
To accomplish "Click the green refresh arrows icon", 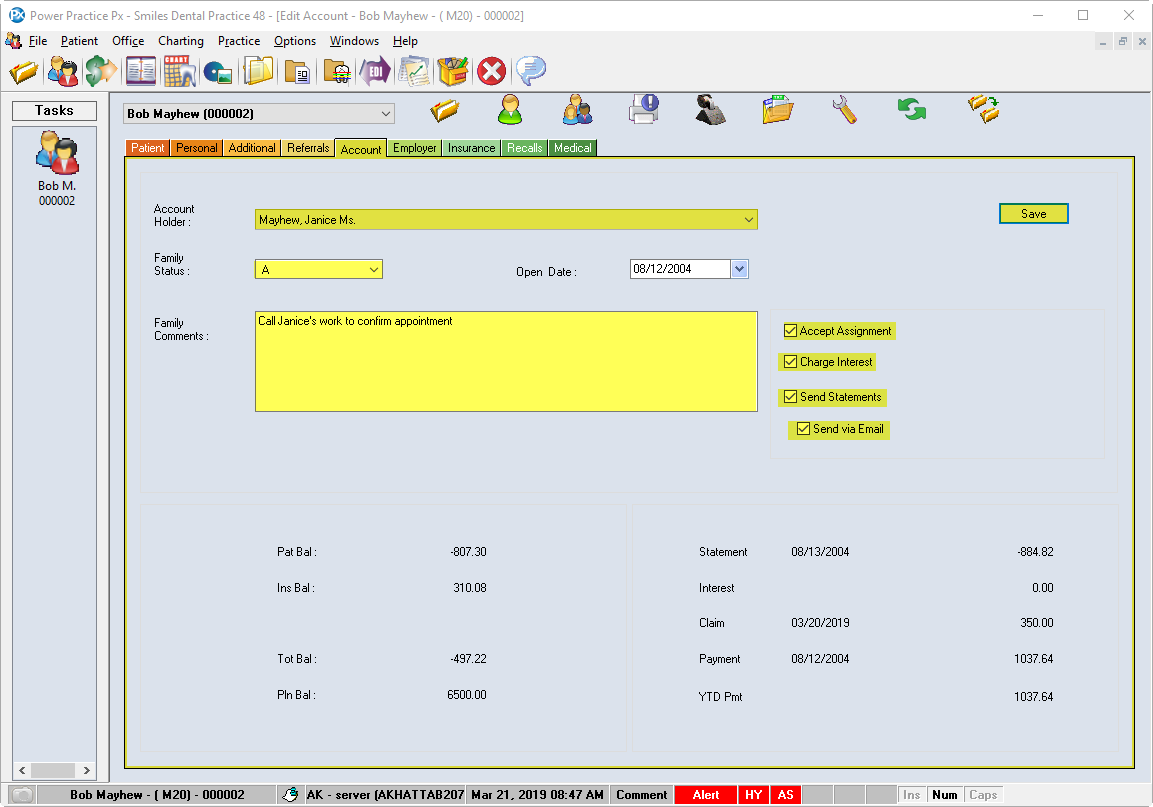I will click(911, 109).
